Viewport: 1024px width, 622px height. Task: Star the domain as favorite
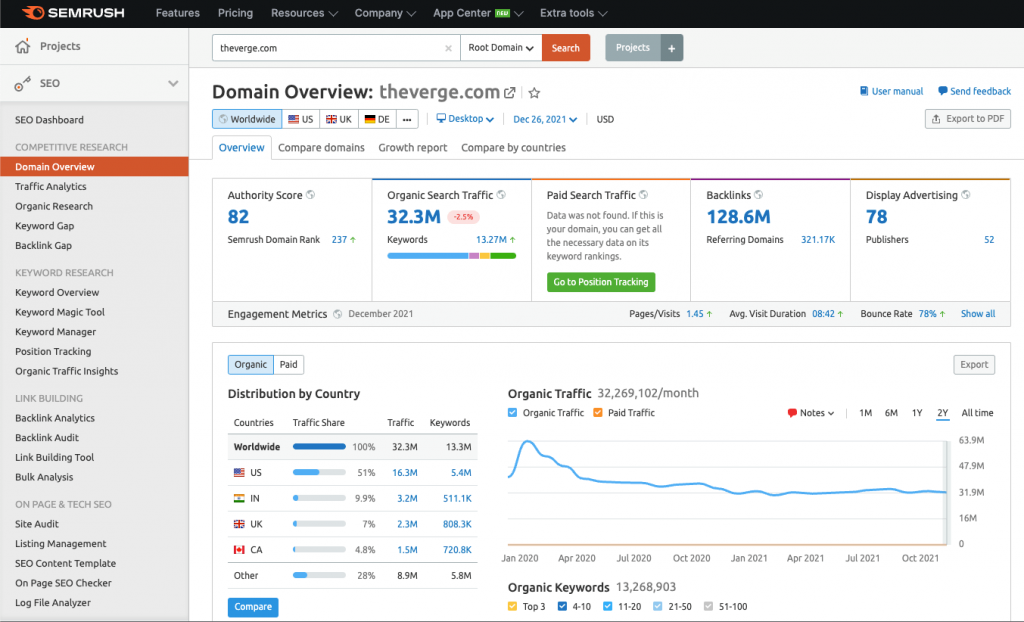pyautogui.click(x=534, y=93)
